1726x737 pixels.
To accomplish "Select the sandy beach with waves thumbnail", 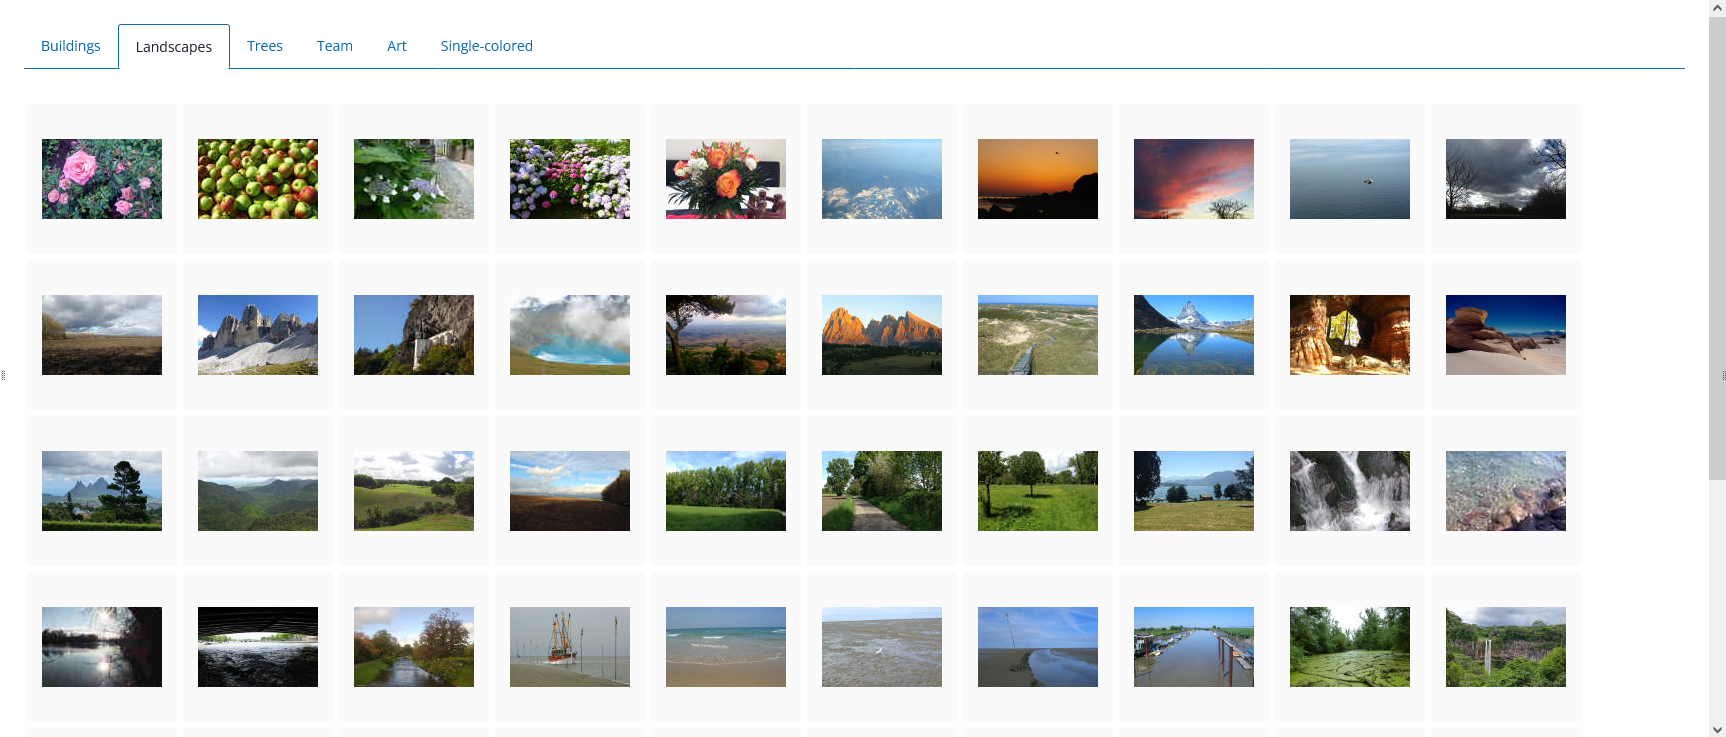I will coord(726,647).
